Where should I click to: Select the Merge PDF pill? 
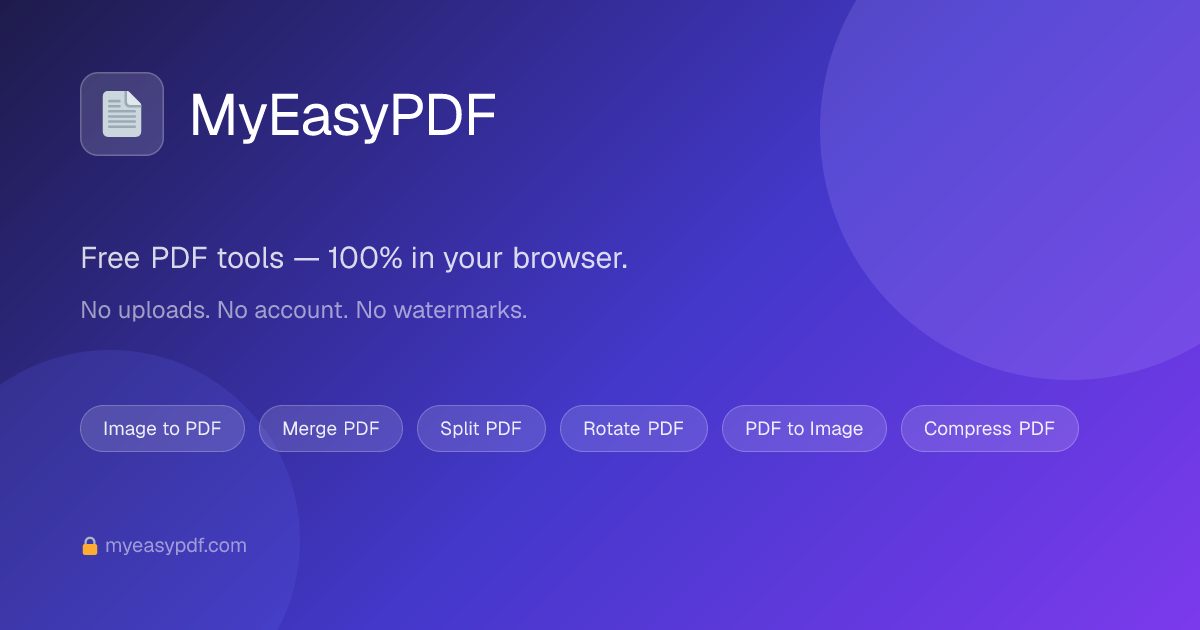(x=331, y=428)
